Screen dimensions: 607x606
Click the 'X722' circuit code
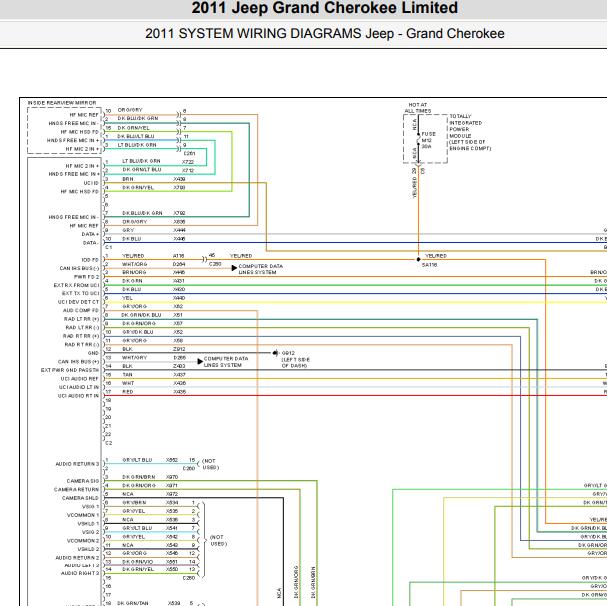point(188,162)
